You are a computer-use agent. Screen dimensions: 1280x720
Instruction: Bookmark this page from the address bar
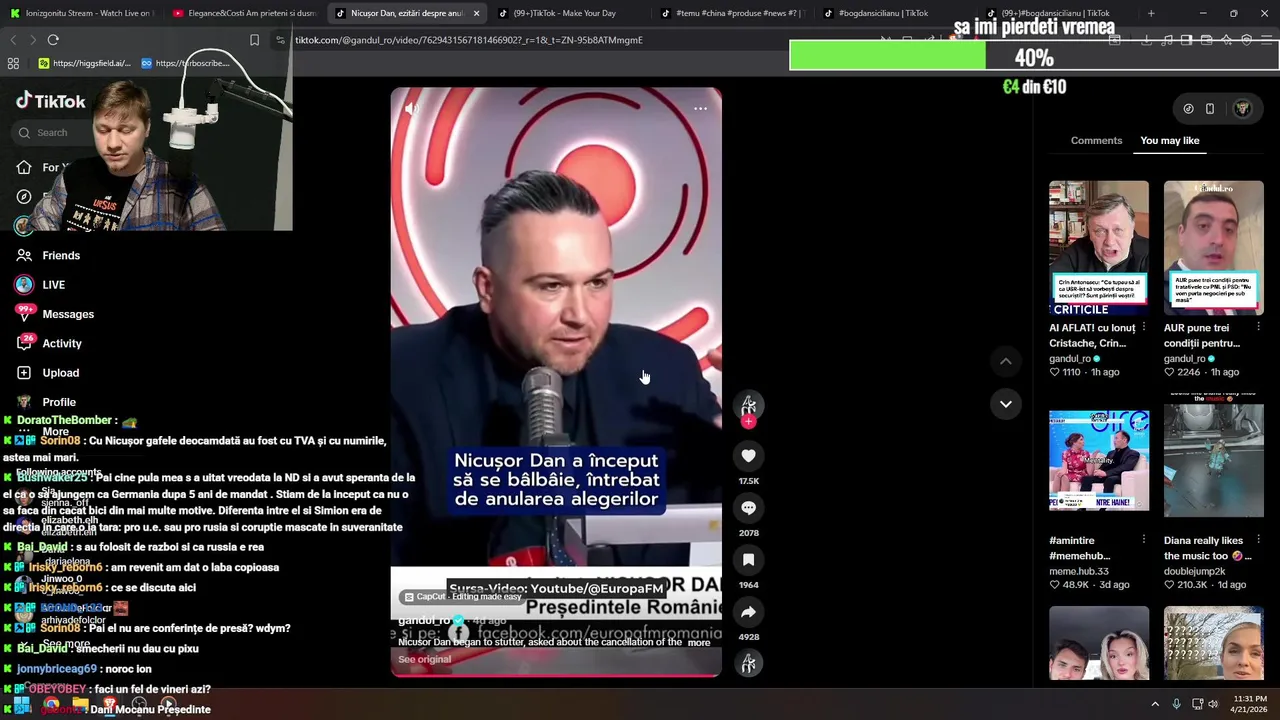pos(254,40)
